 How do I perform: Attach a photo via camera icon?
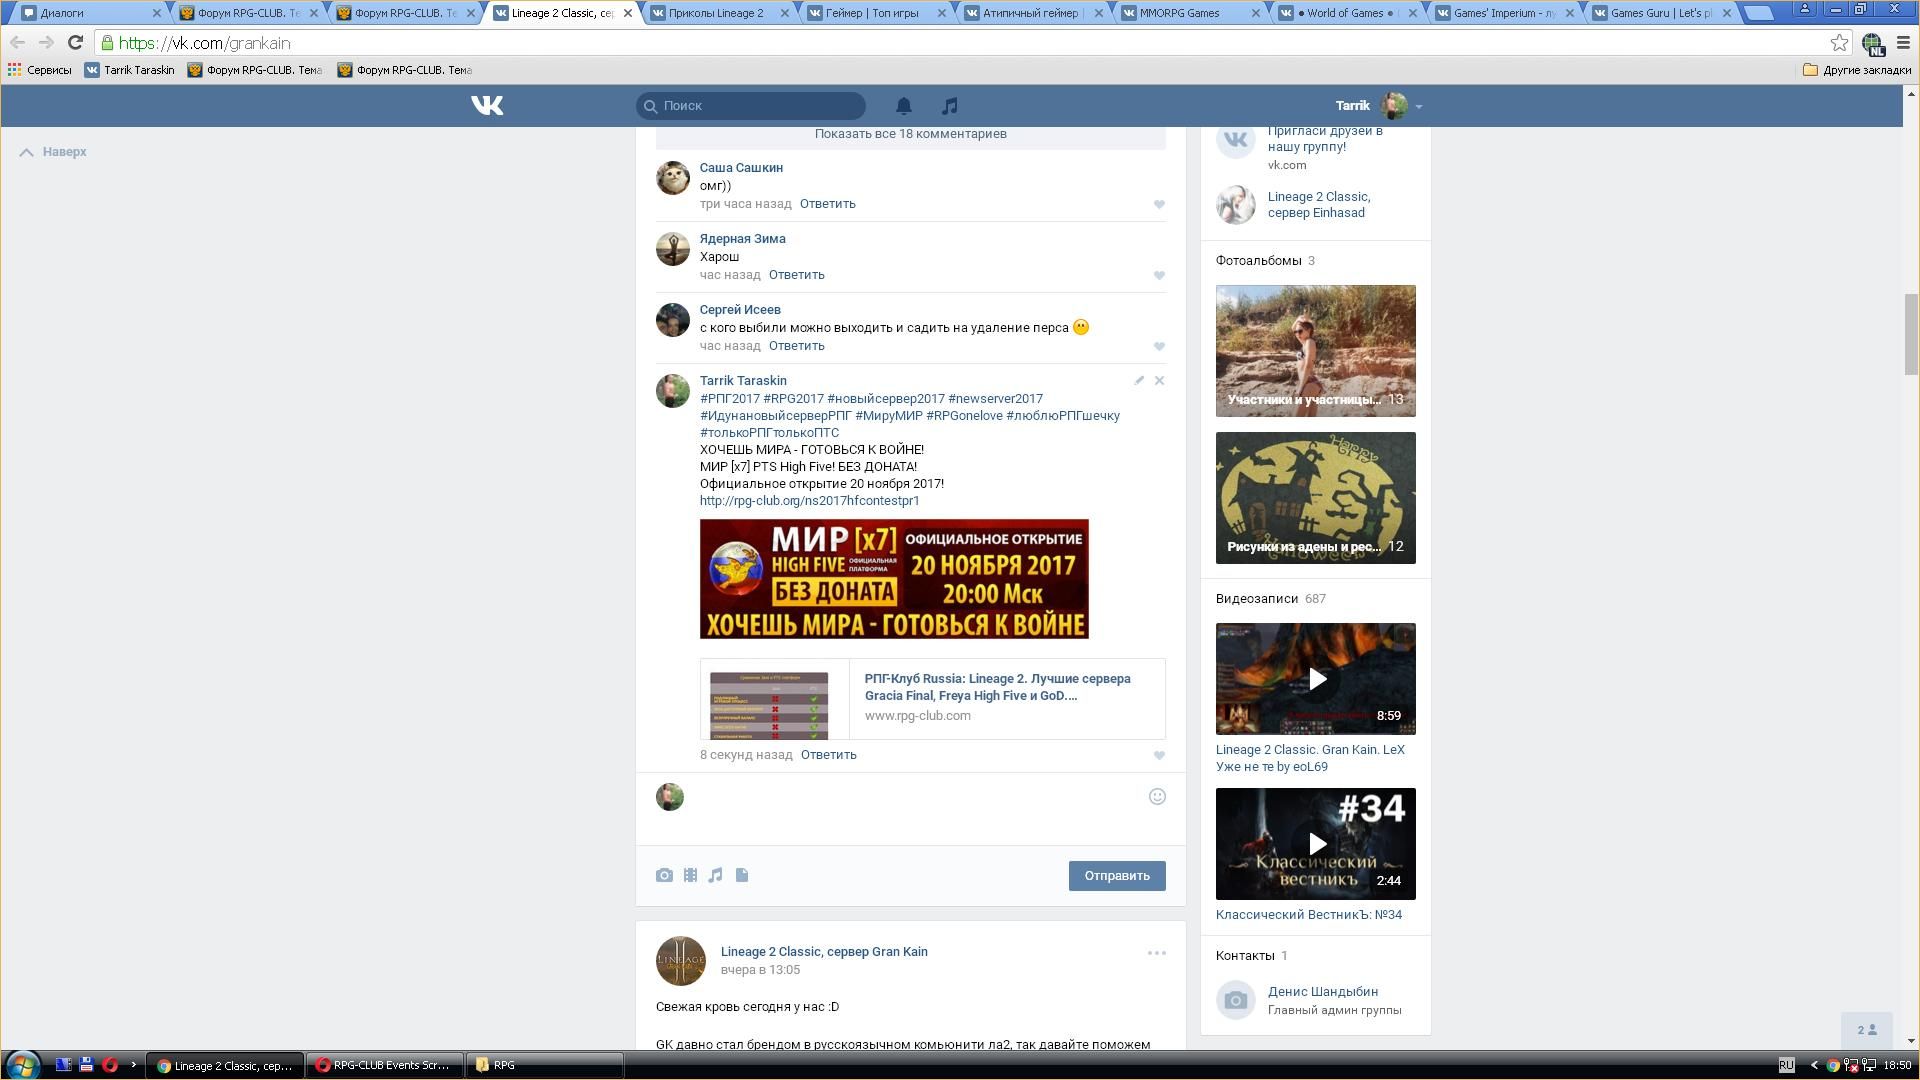tap(664, 876)
